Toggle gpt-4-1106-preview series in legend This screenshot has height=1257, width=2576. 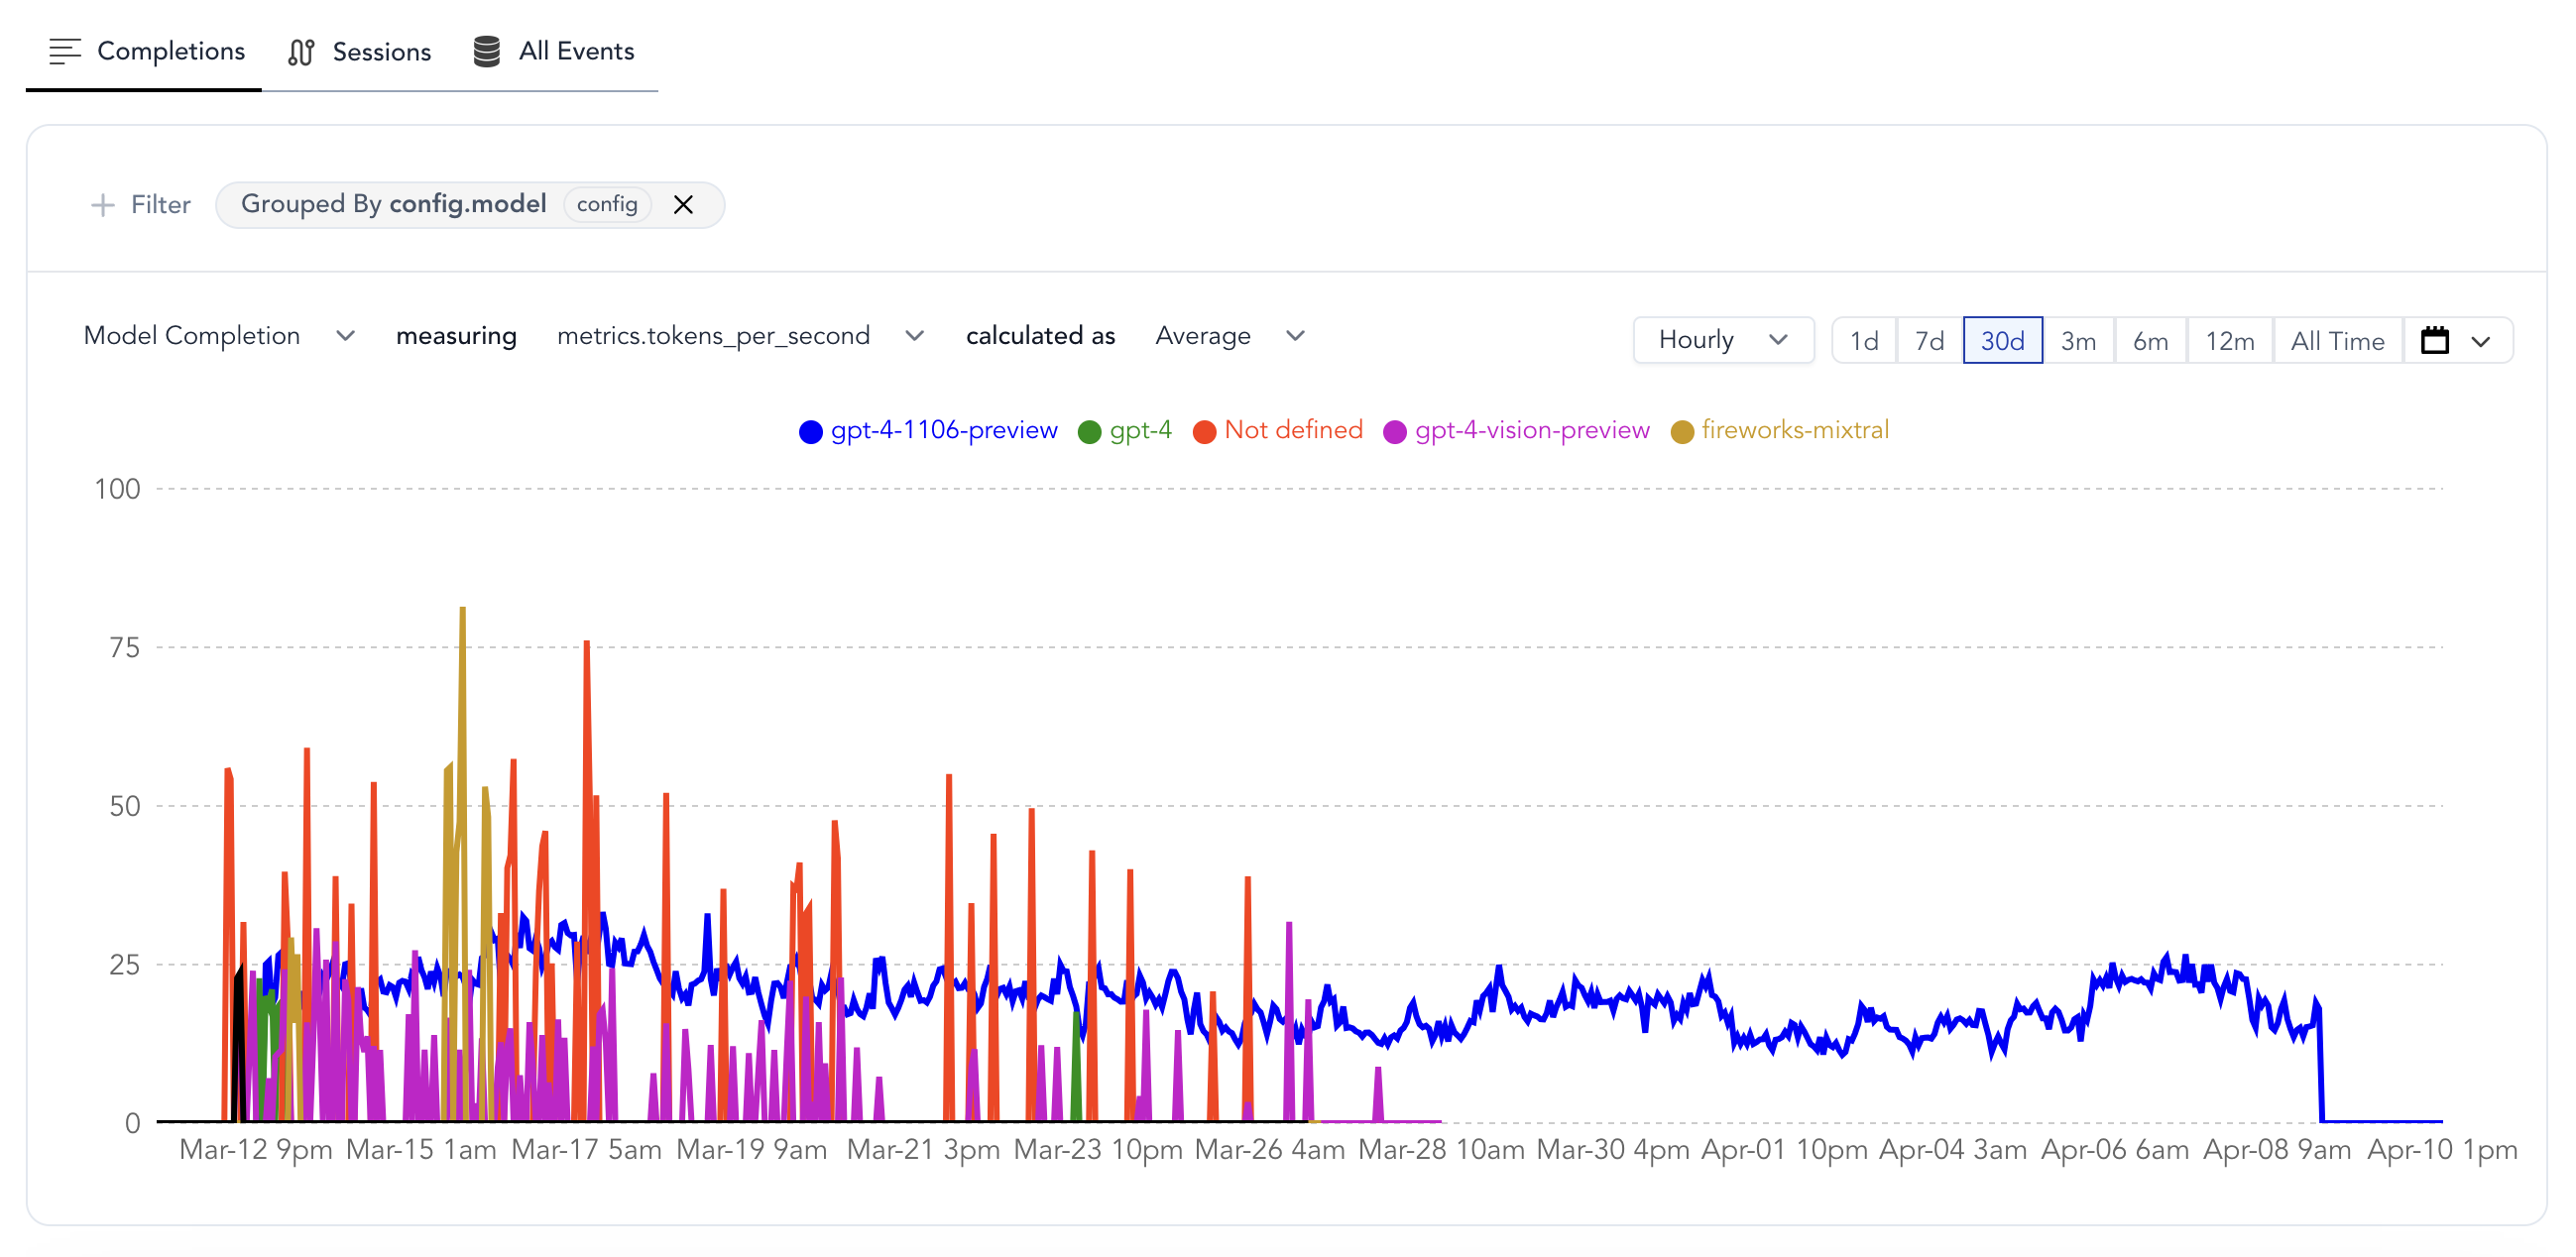point(942,430)
